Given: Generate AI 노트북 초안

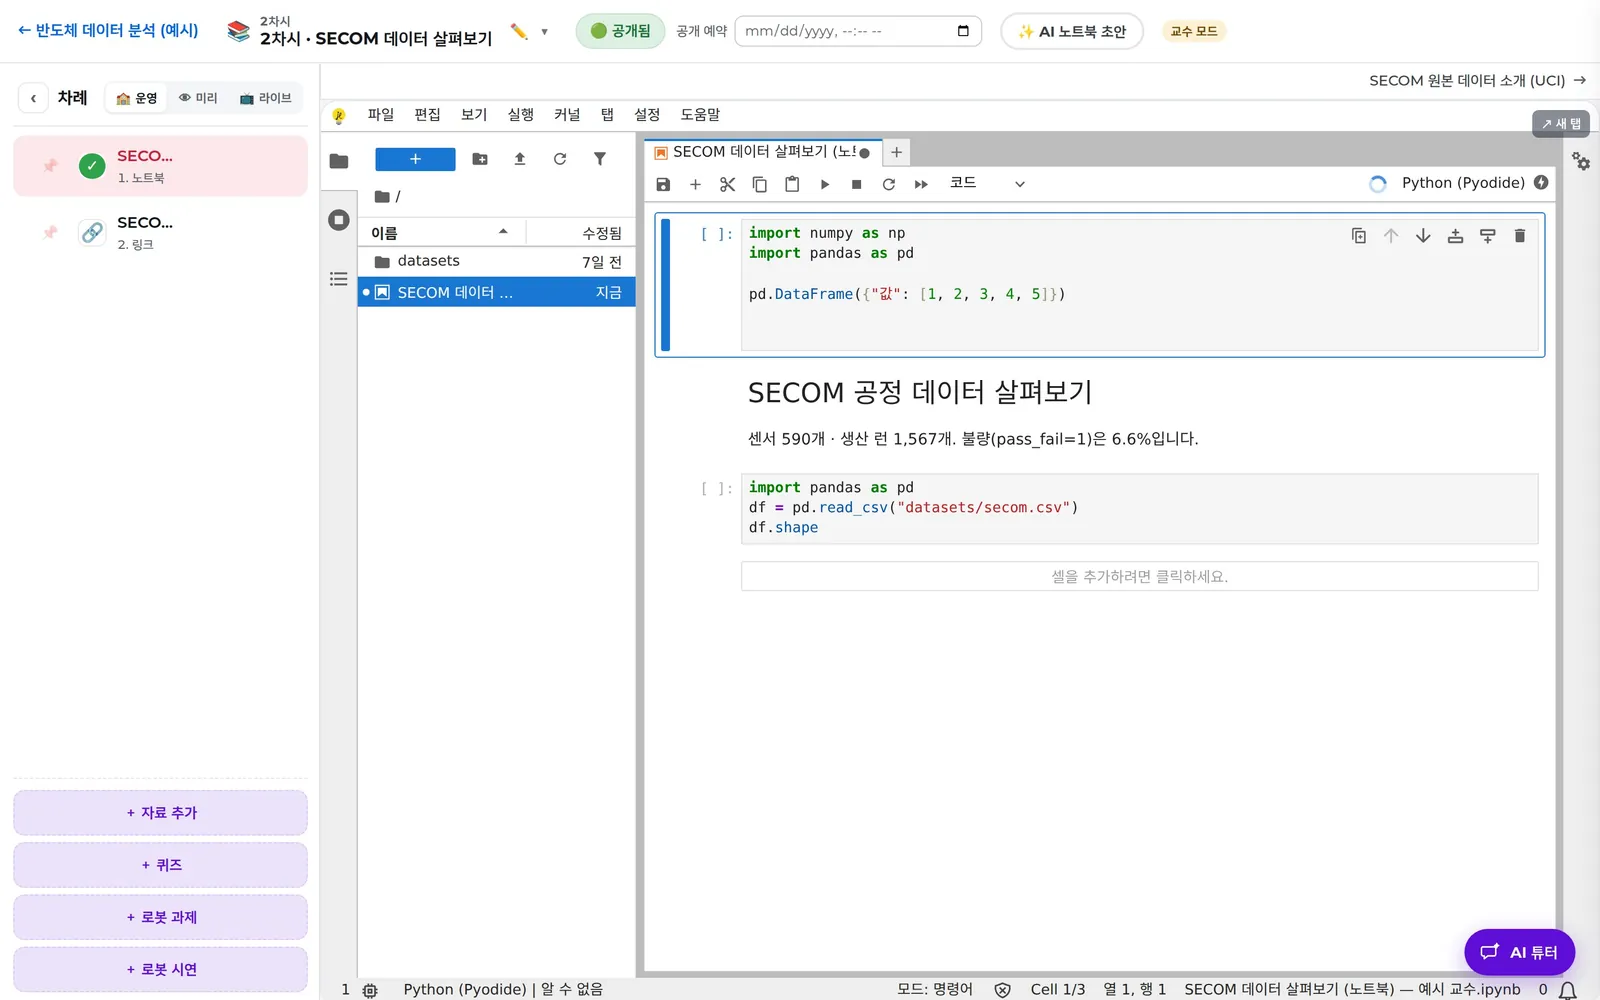Looking at the screenshot, I should point(1072,31).
